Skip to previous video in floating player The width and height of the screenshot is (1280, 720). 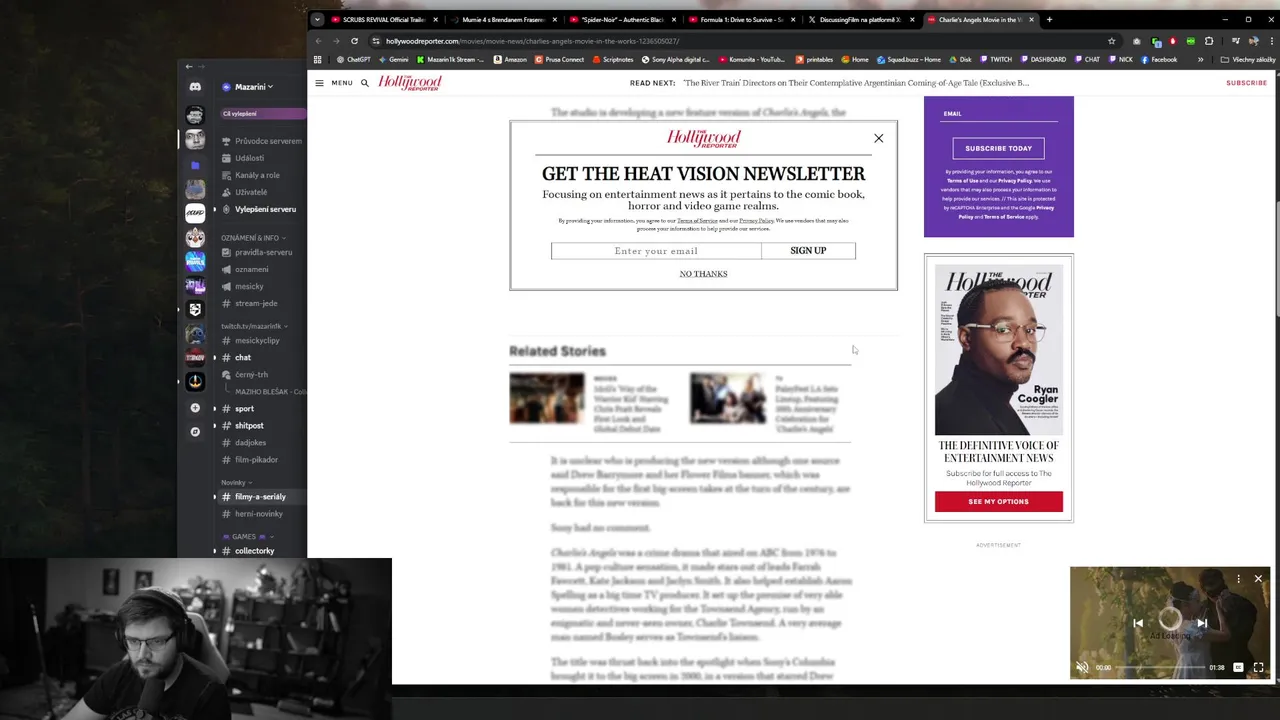(x=1138, y=623)
